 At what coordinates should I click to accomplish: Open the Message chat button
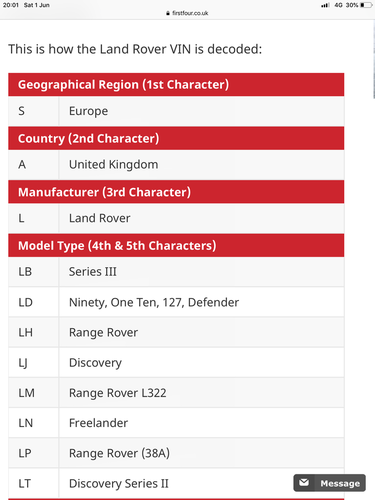[x=329, y=483]
